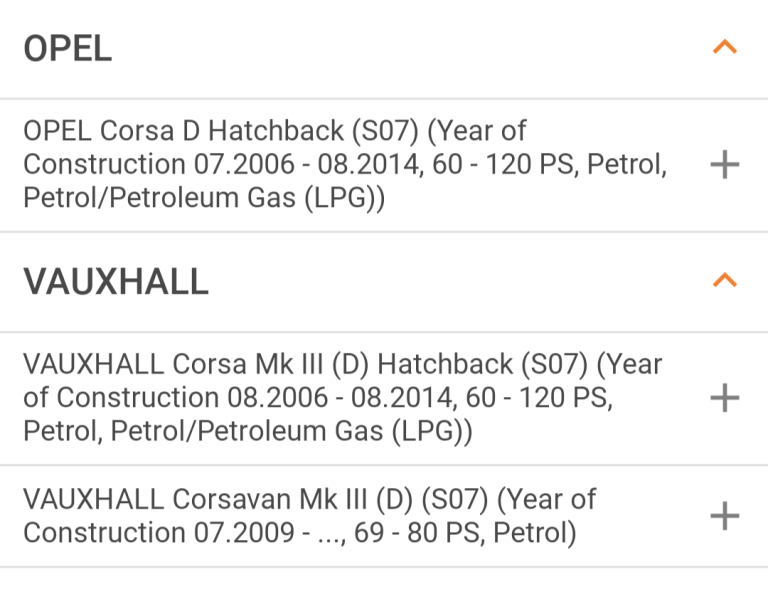Image resolution: width=768 pixels, height=609 pixels.
Task: Show engines for the 08.2006 - 08.2014 Vauxhall model
Action: [x=725, y=398]
